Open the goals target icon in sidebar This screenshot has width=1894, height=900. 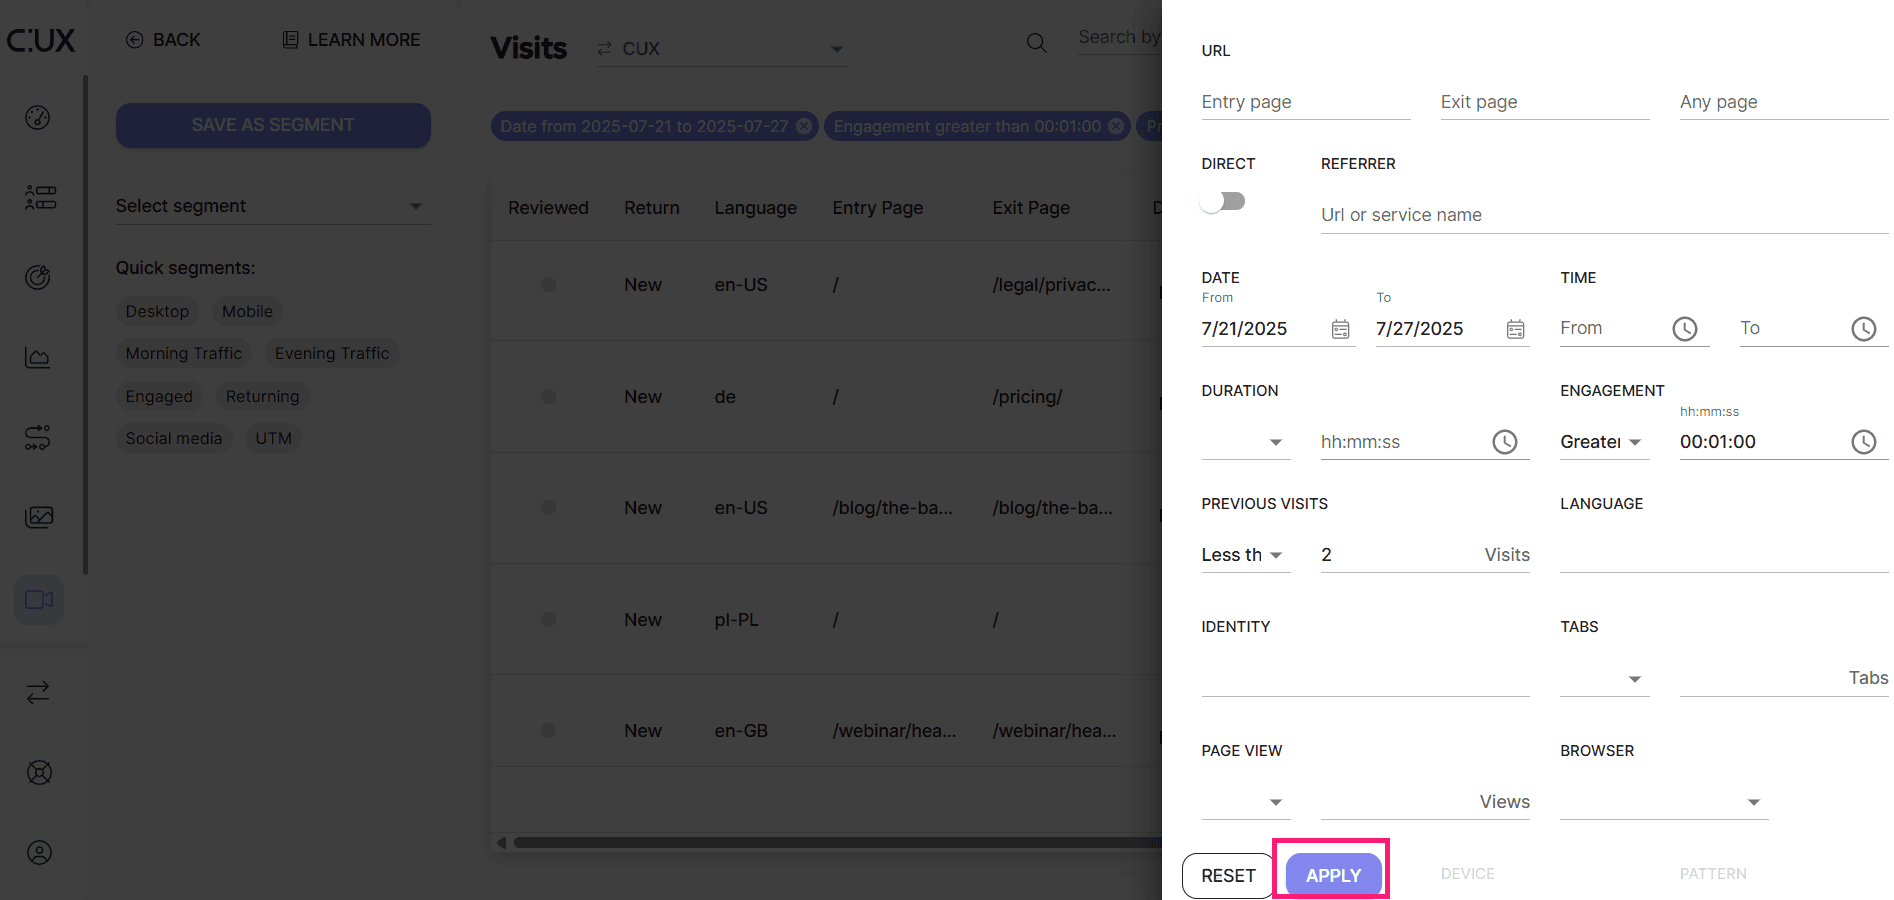point(38,277)
